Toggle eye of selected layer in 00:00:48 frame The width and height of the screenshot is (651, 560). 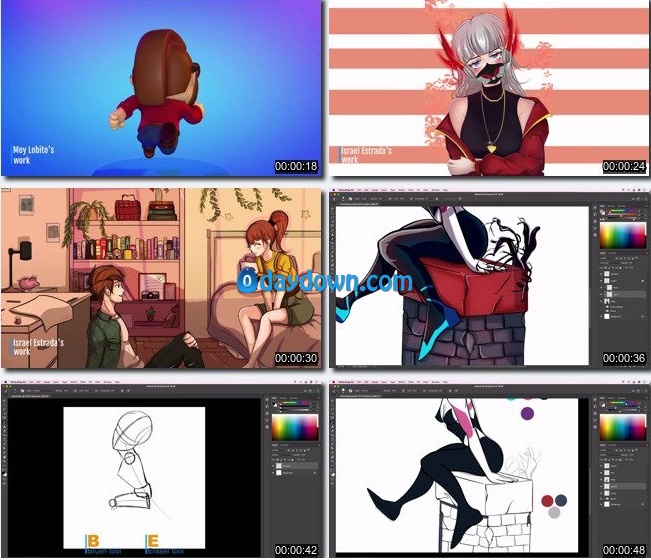[601, 487]
